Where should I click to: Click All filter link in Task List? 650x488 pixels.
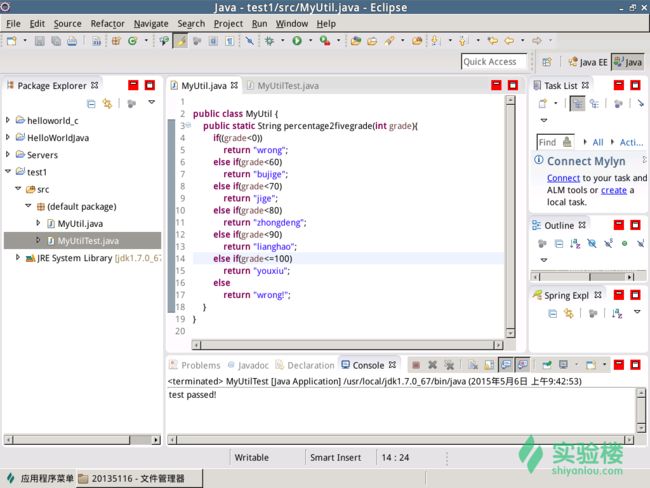point(598,142)
